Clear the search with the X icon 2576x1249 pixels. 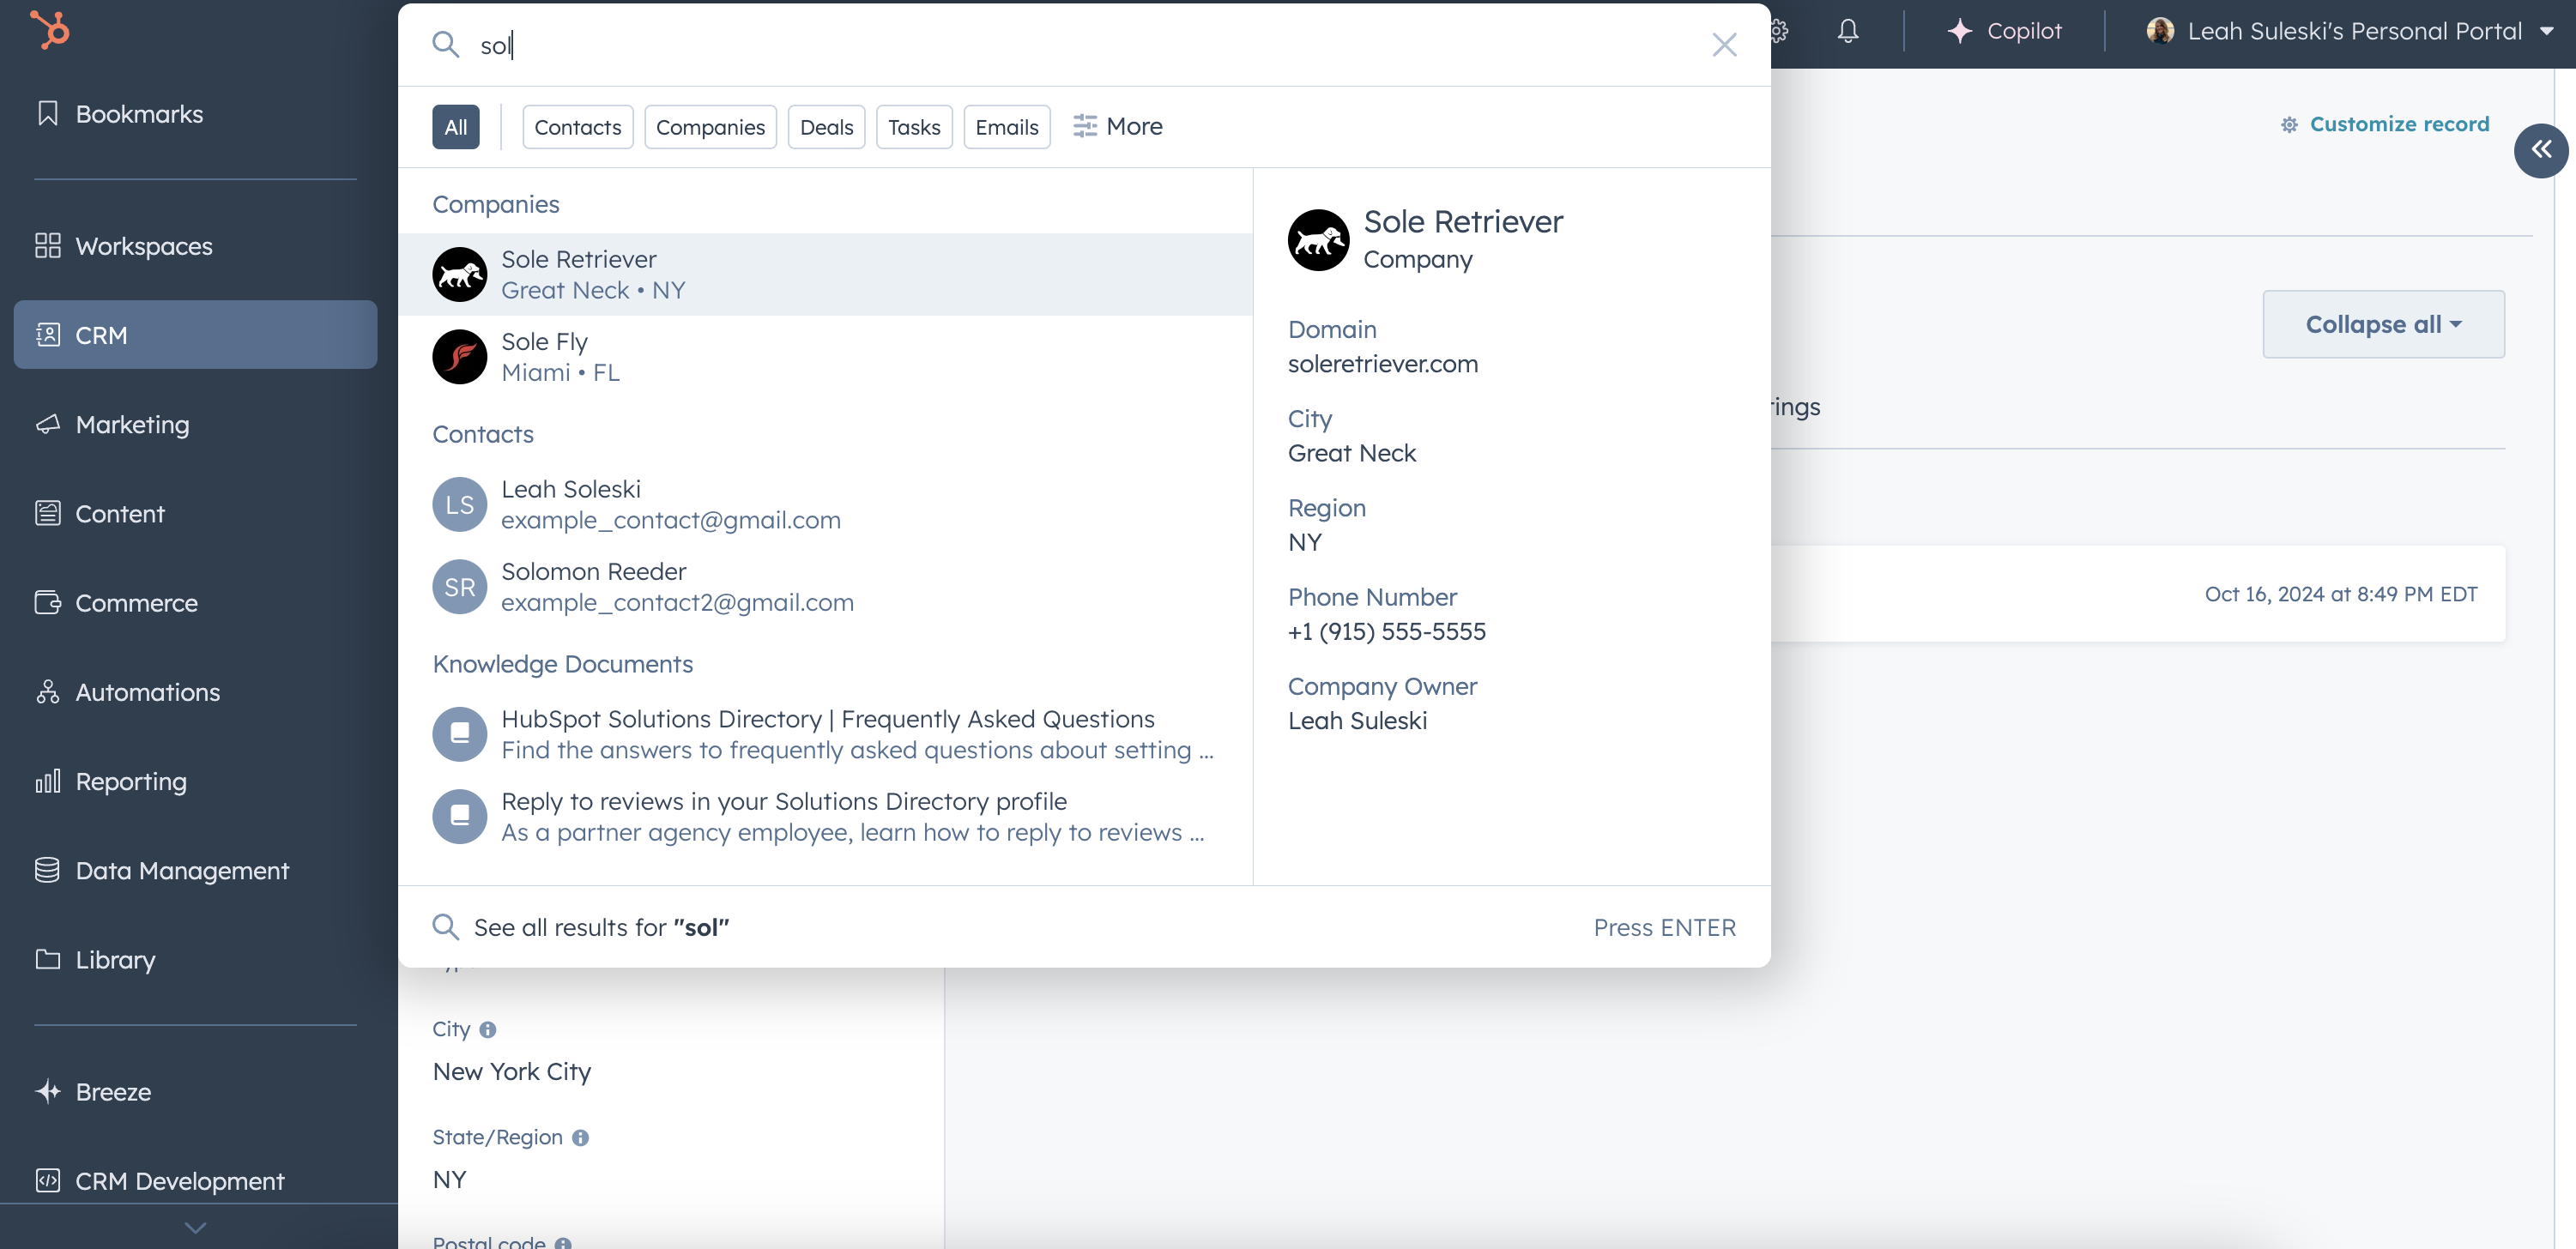coord(1724,45)
